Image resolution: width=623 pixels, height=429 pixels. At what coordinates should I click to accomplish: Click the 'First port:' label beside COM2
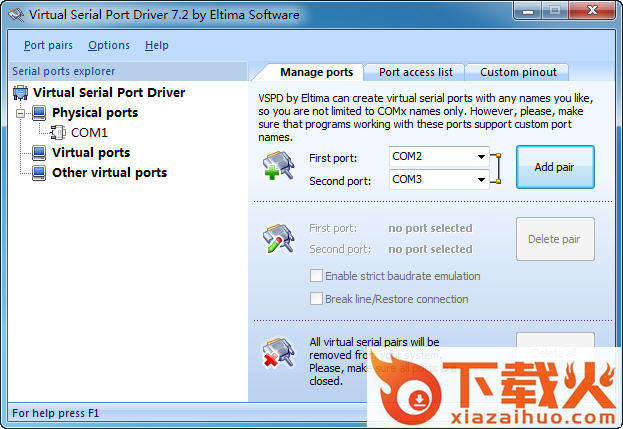(x=333, y=158)
